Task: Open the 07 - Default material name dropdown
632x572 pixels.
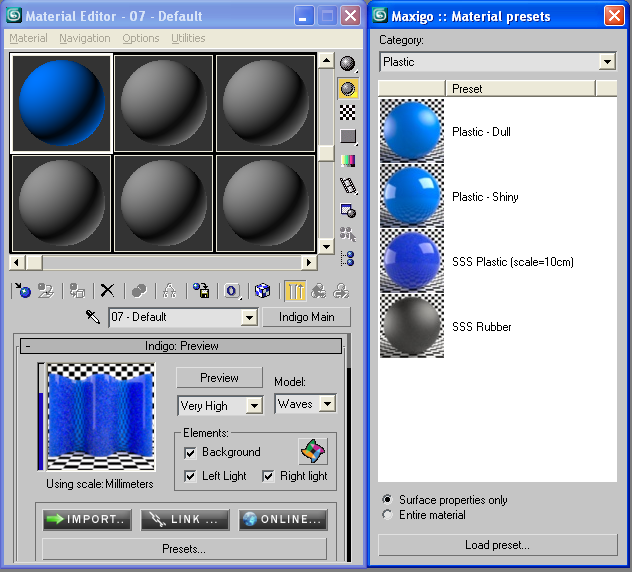Action: point(249,317)
